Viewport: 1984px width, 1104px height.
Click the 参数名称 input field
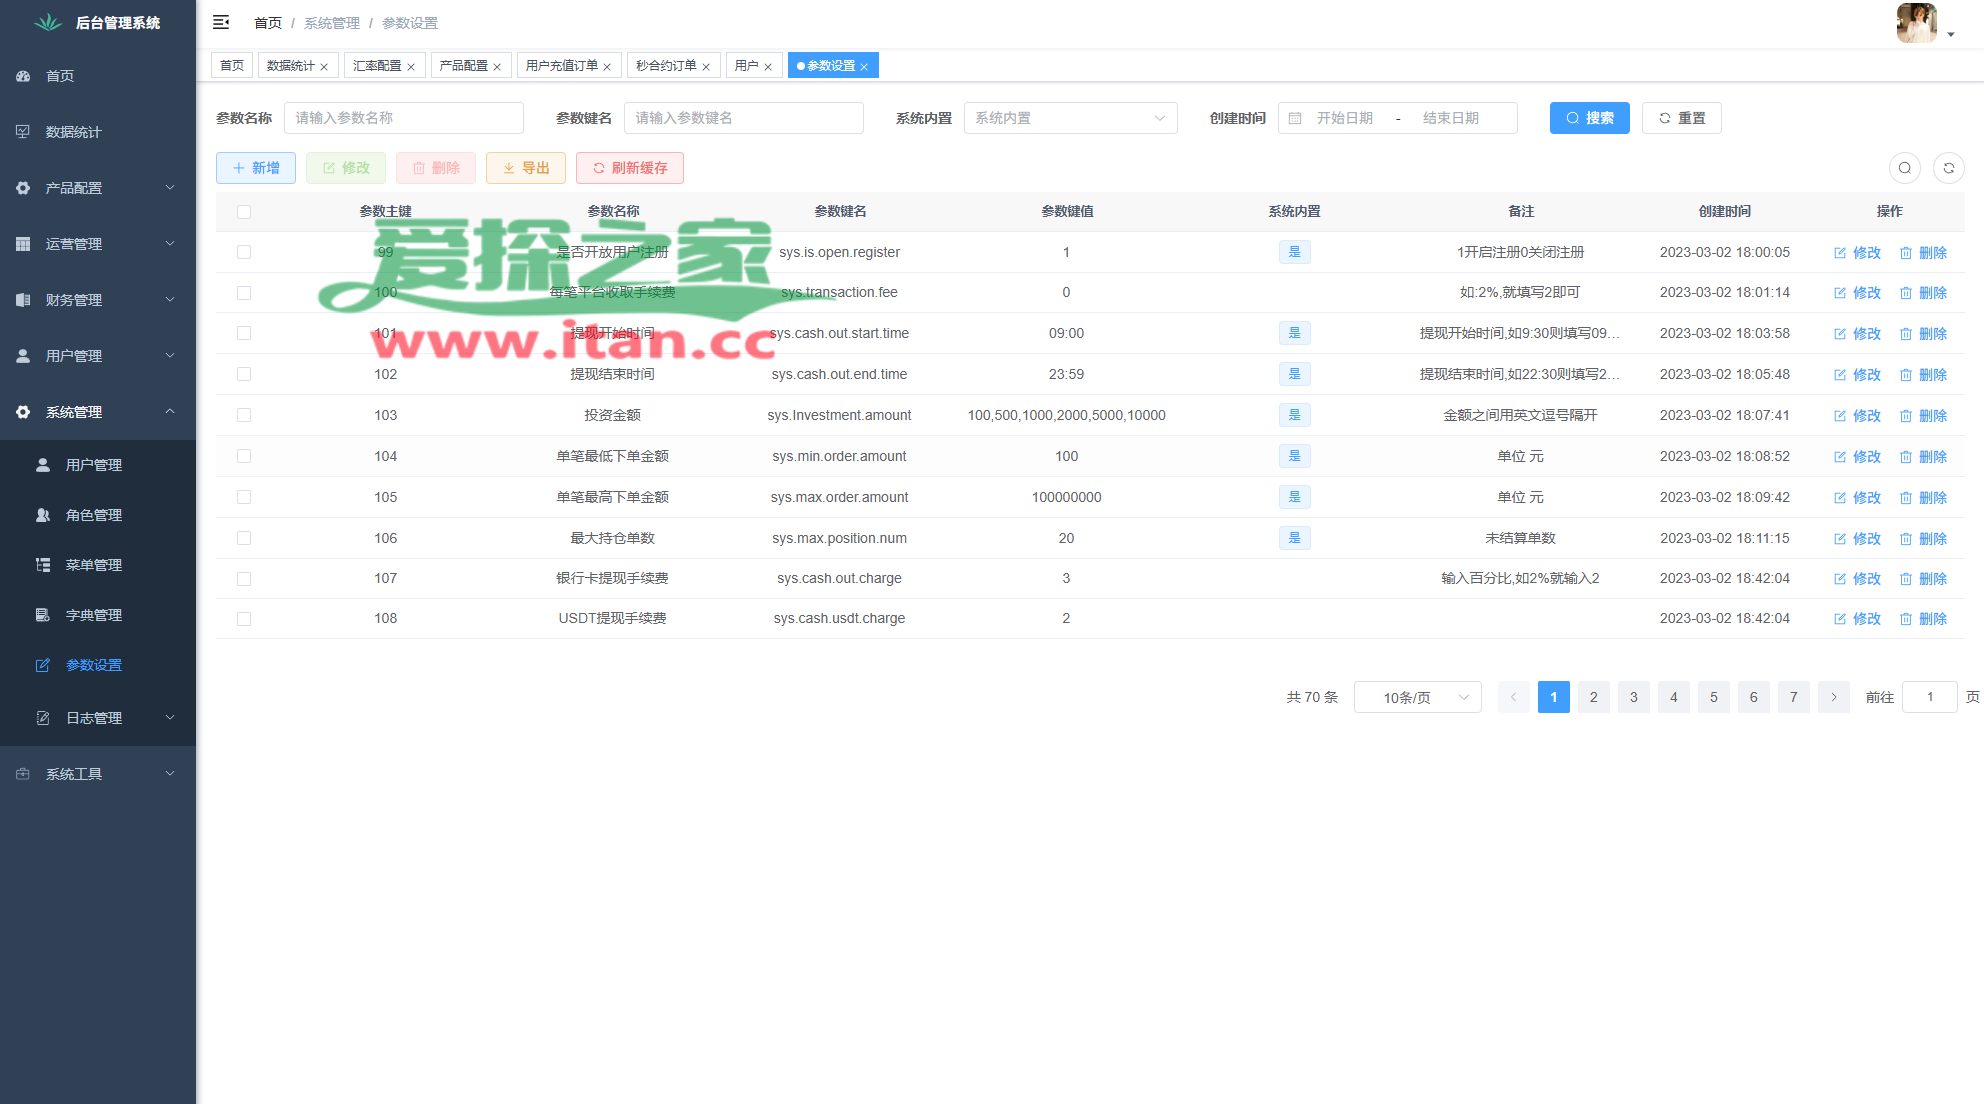coord(403,118)
